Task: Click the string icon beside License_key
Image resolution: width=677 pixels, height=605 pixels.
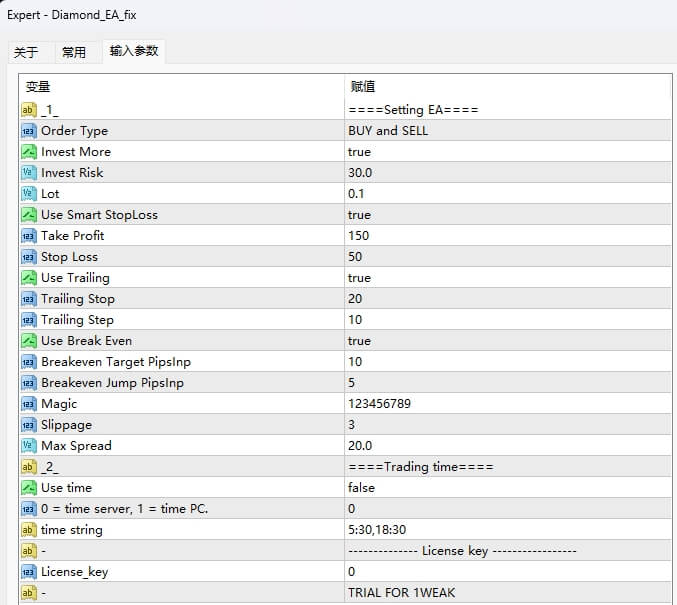Action: (x=28, y=572)
